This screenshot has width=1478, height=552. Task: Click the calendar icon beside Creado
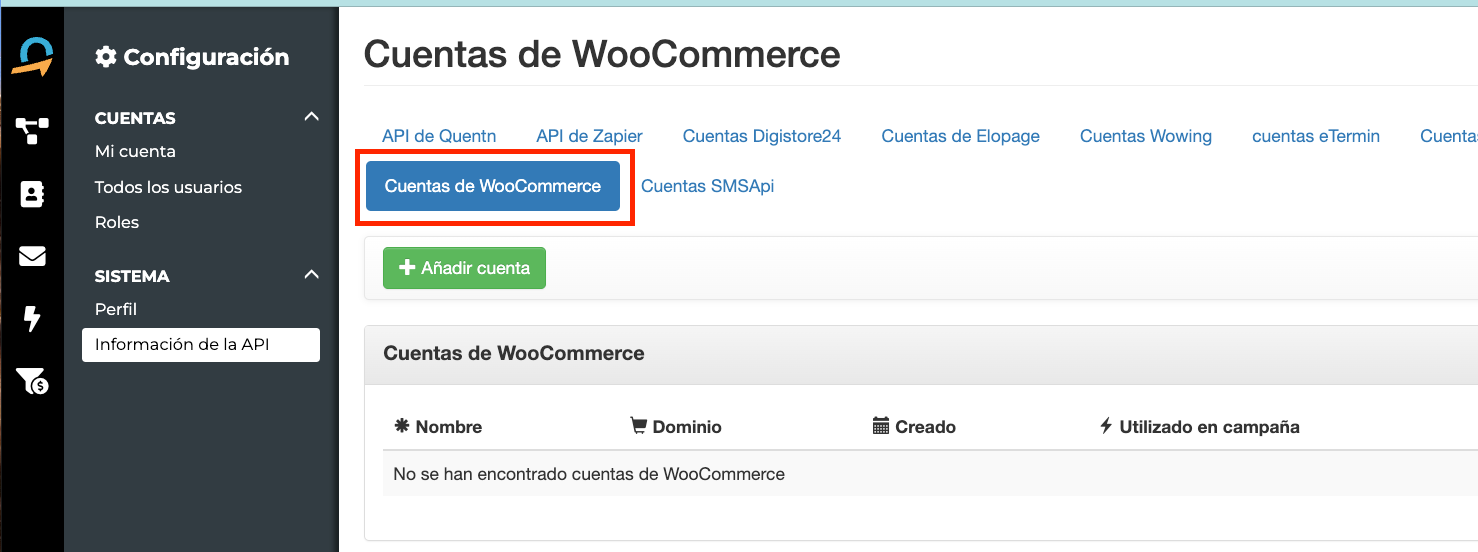tap(881, 426)
